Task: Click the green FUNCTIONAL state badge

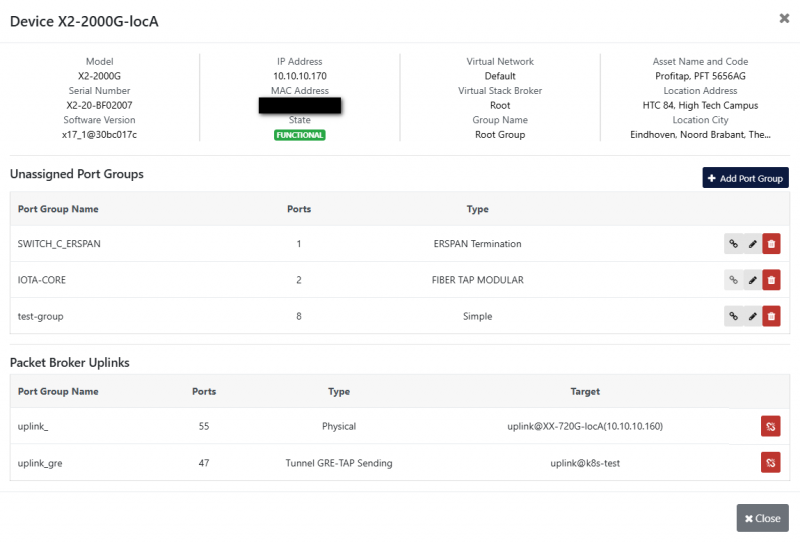Action: (300, 135)
